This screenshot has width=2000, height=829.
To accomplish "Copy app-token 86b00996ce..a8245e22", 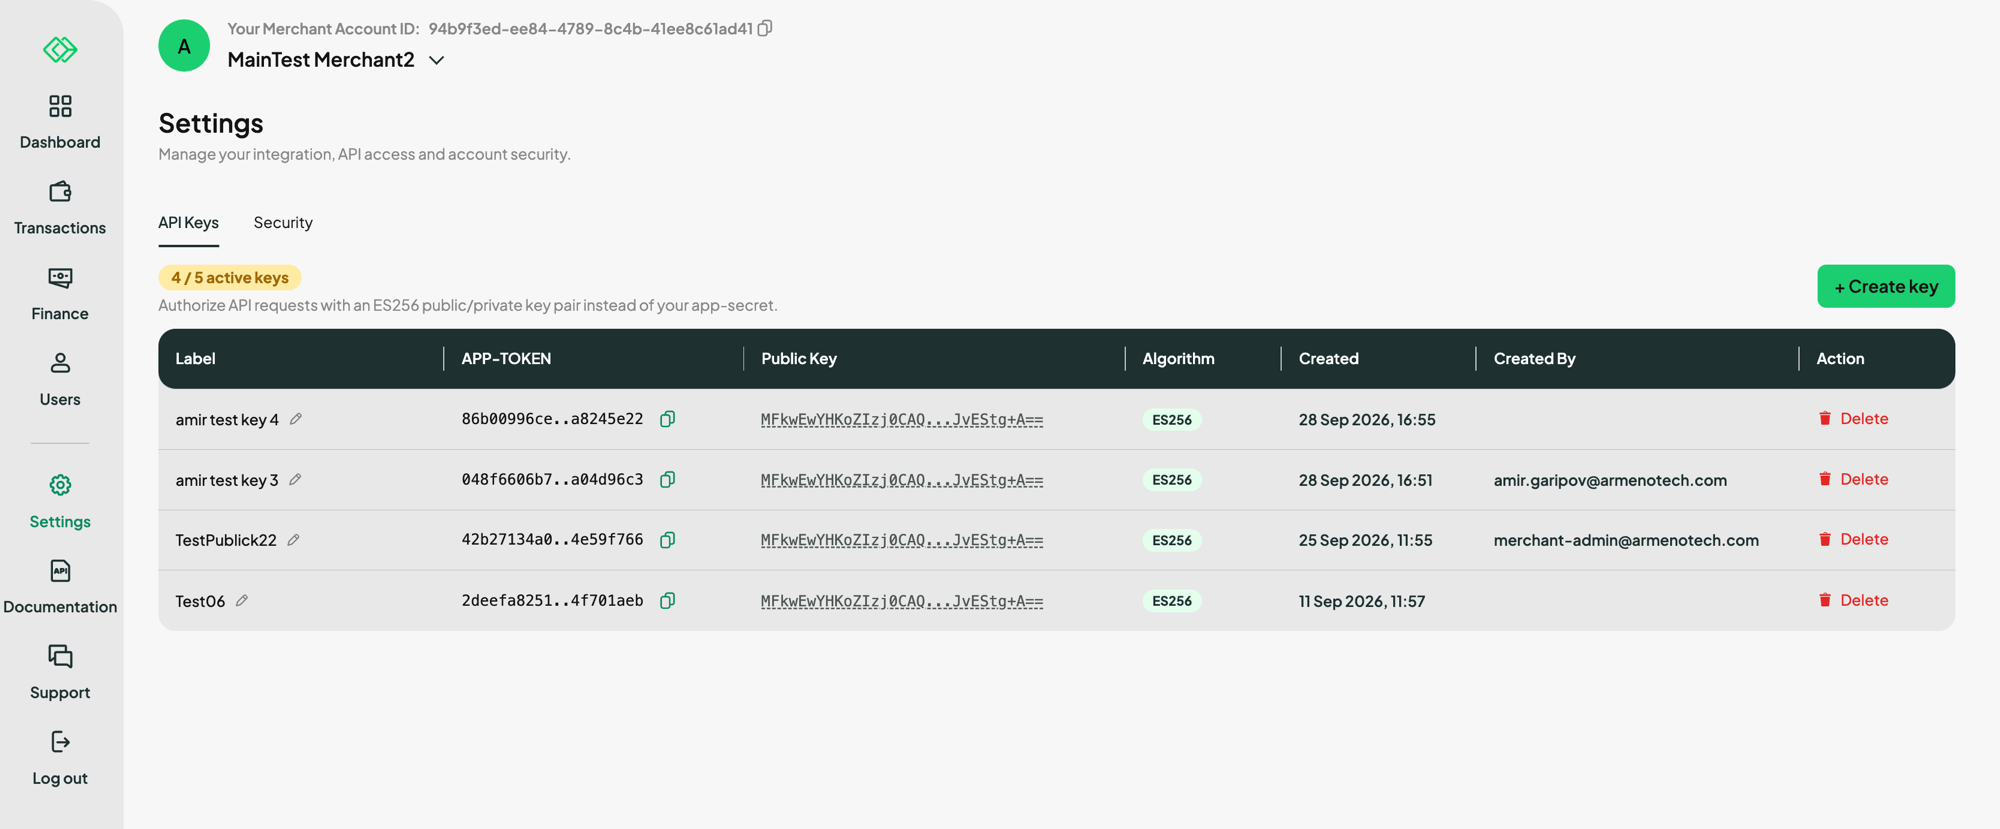I will [667, 419].
